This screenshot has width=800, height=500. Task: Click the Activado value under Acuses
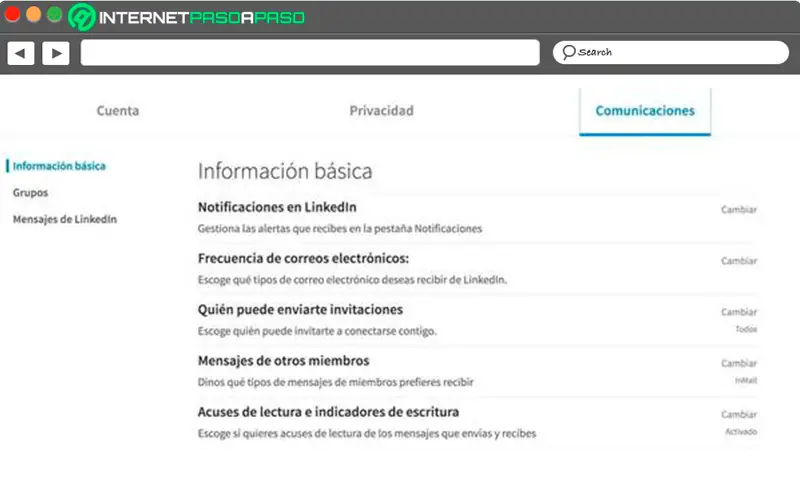point(741,432)
